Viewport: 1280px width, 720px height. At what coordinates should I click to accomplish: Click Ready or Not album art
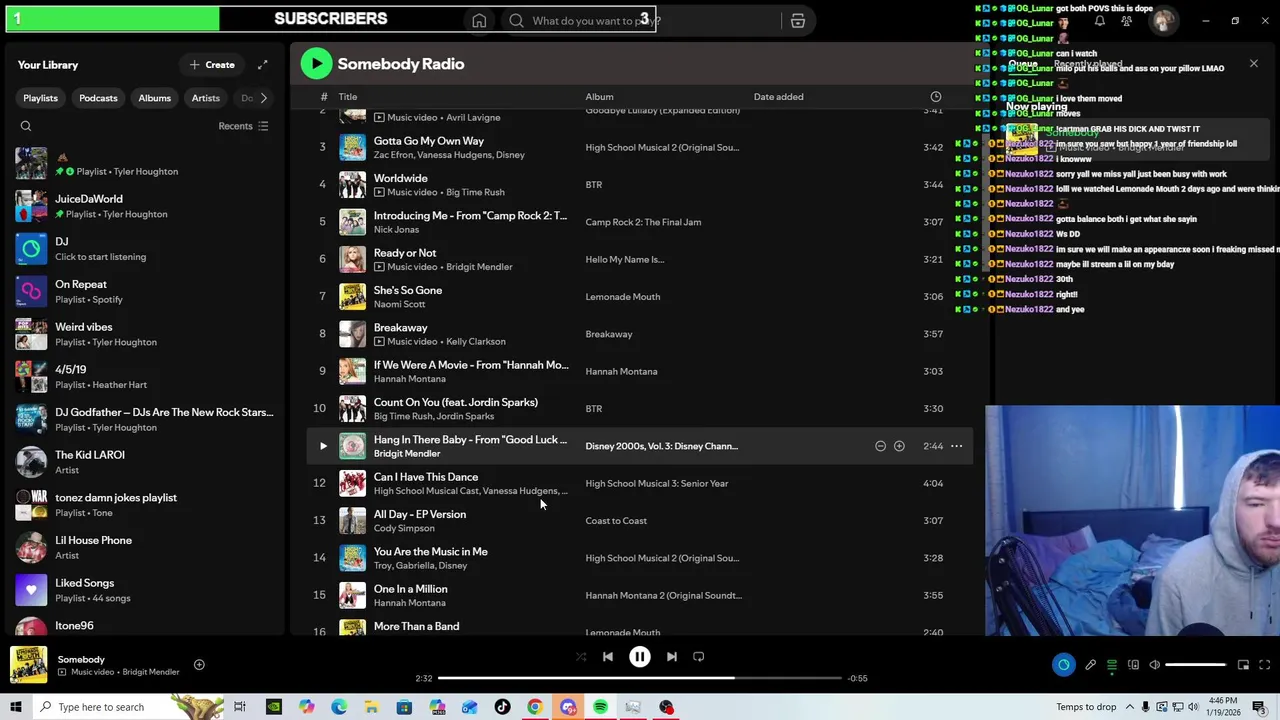(352, 259)
